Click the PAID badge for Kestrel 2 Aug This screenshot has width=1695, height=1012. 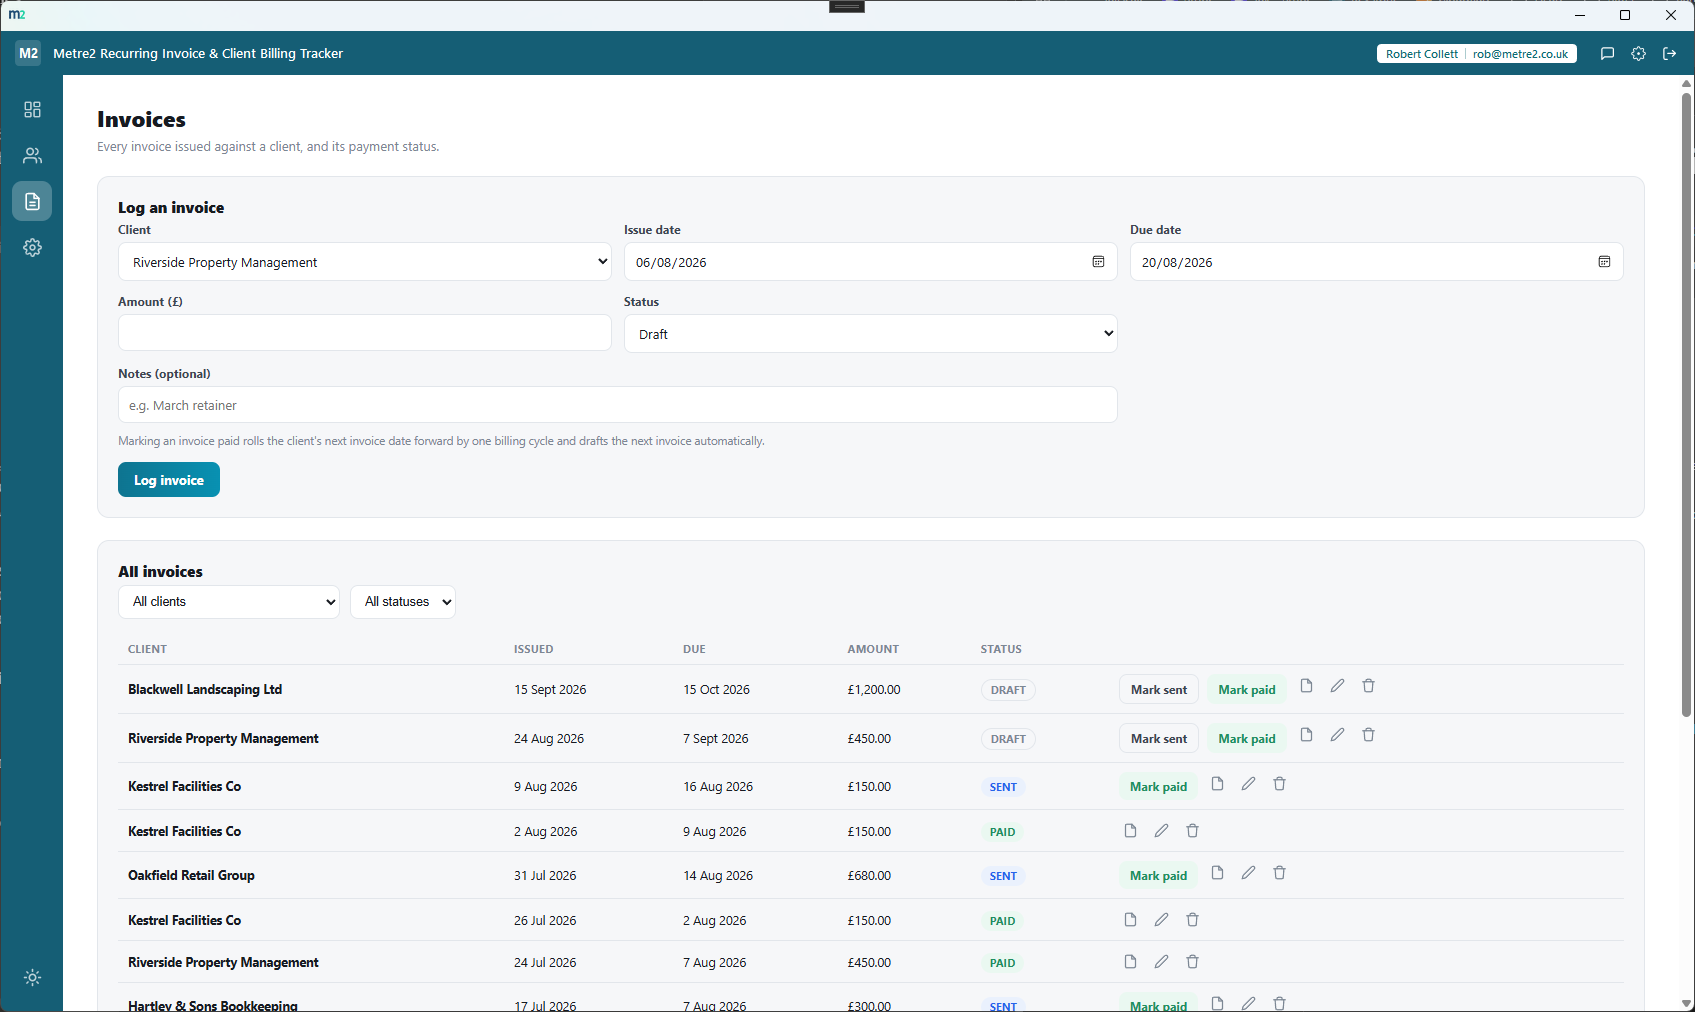(1002, 832)
